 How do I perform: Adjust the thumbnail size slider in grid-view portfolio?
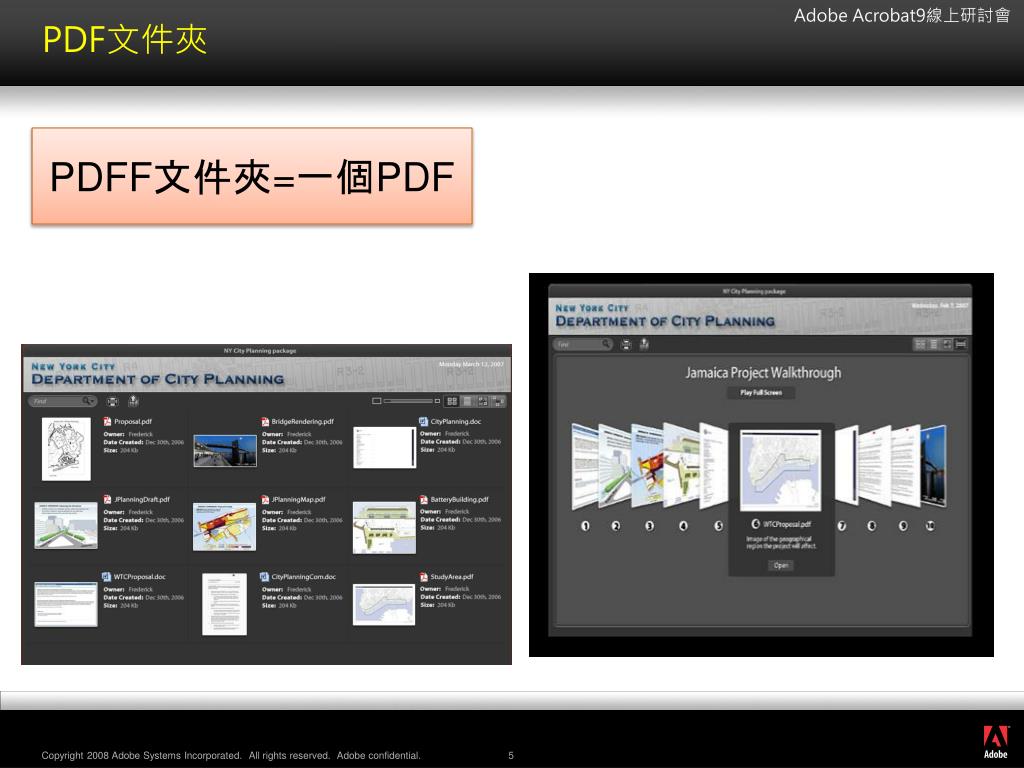pos(408,401)
